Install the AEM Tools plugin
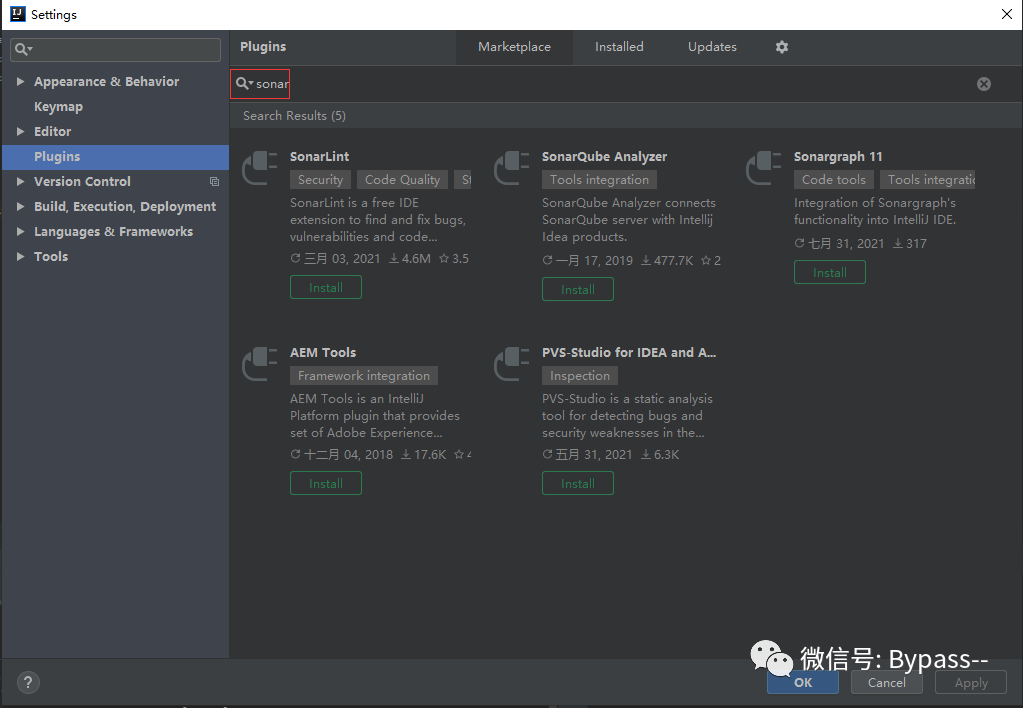Screen dimensions: 1023x708 [x=326, y=484]
